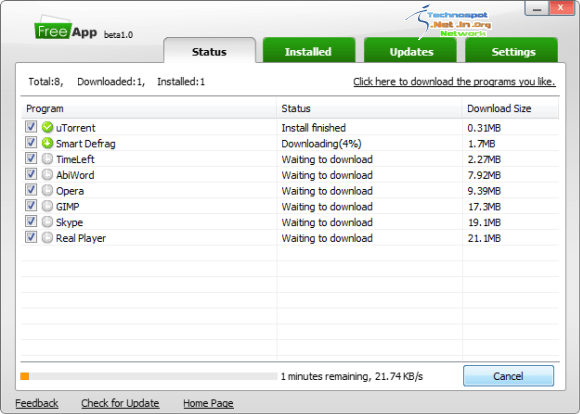Click the gray waiting icon beside GIMP
This screenshot has width=580, height=414.
47,206
